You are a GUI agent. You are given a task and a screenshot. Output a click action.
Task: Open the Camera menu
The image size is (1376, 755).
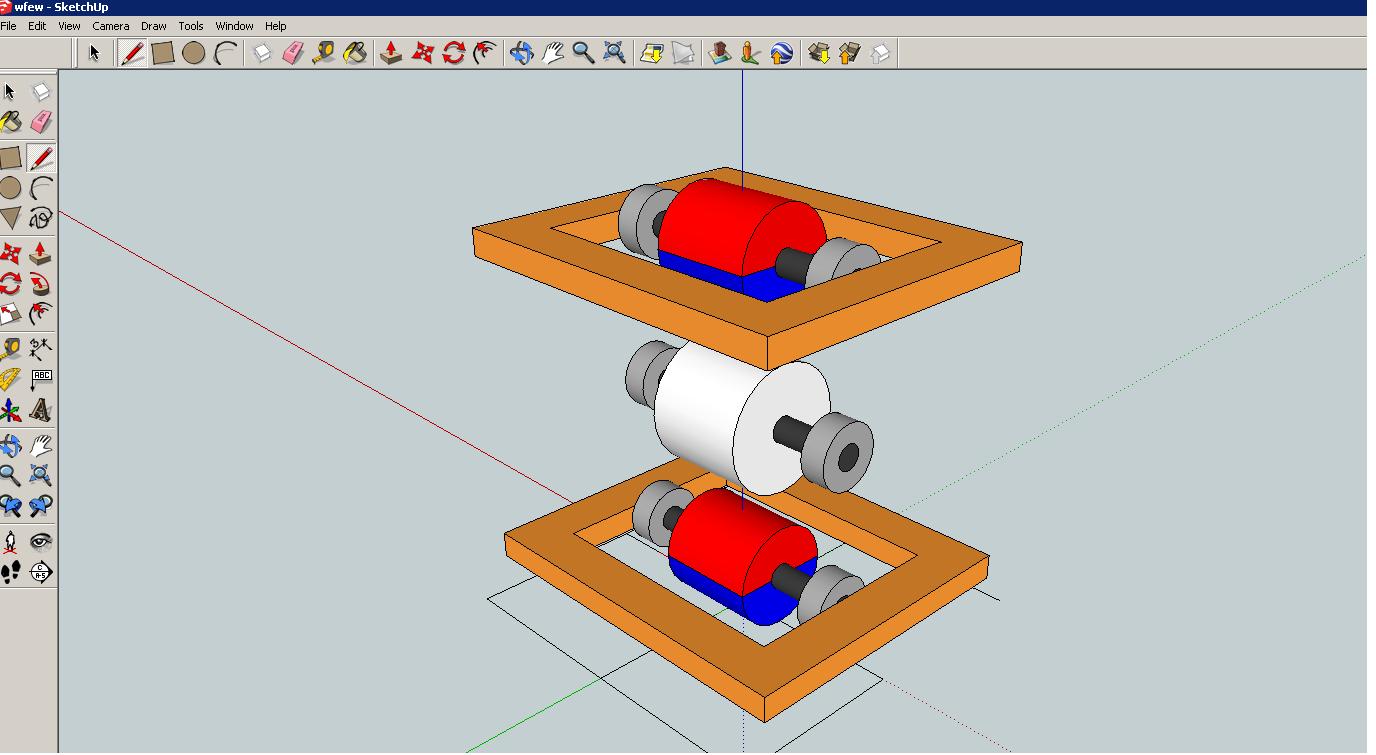pyautogui.click(x=111, y=26)
